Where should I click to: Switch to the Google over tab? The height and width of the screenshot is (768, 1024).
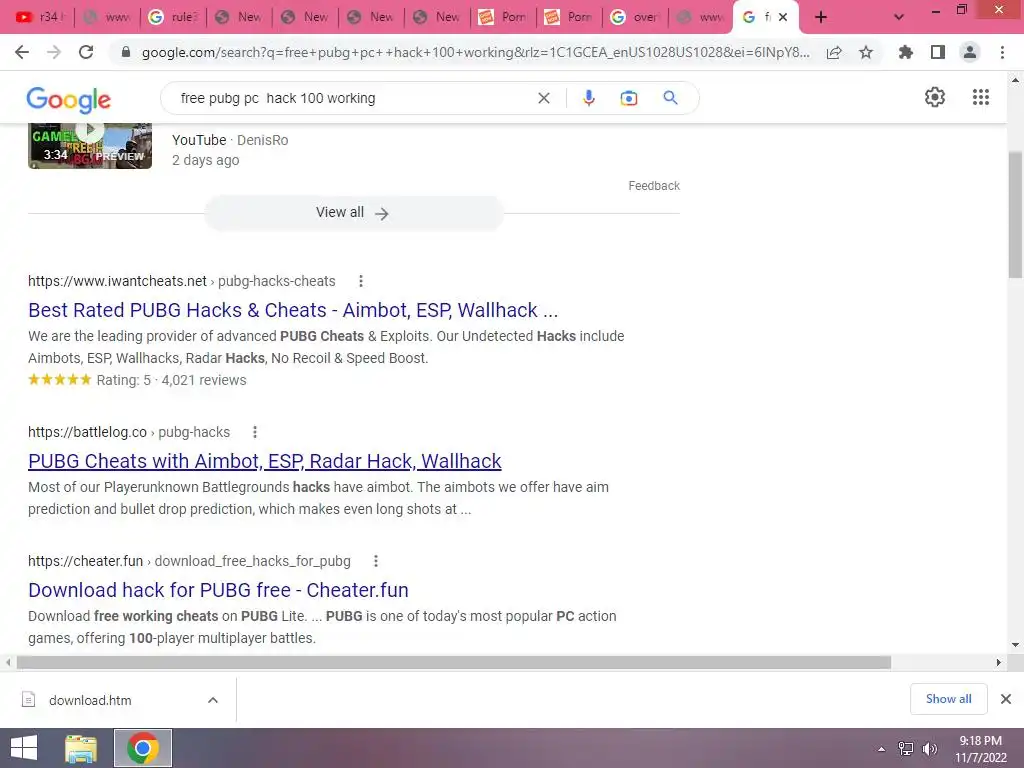point(635,17)
